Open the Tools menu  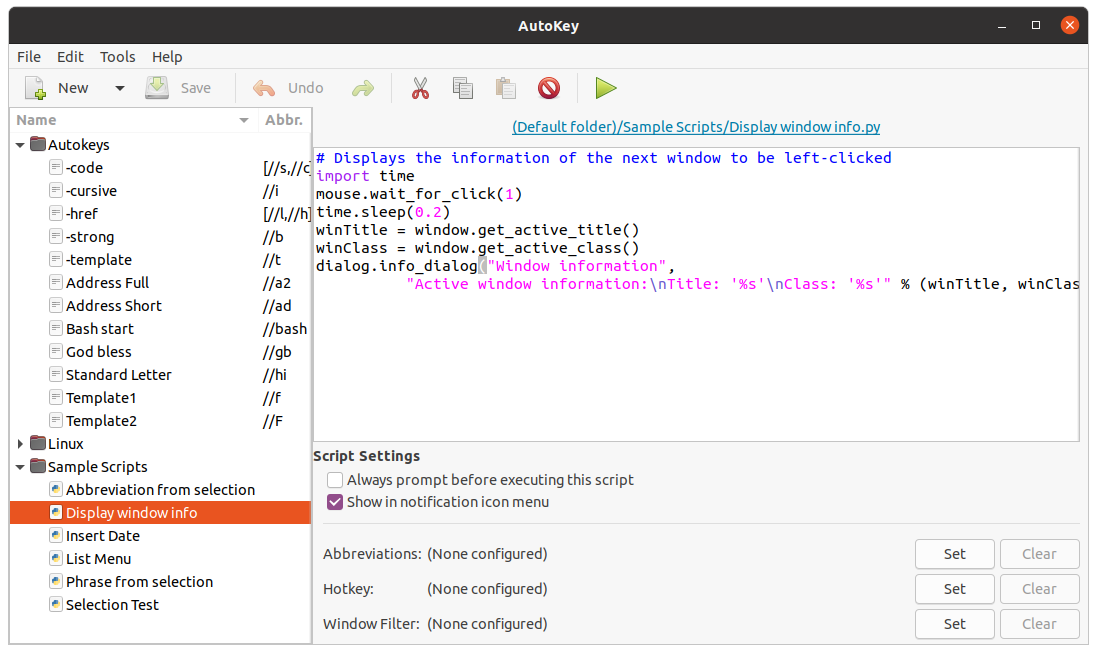point(117,57)
